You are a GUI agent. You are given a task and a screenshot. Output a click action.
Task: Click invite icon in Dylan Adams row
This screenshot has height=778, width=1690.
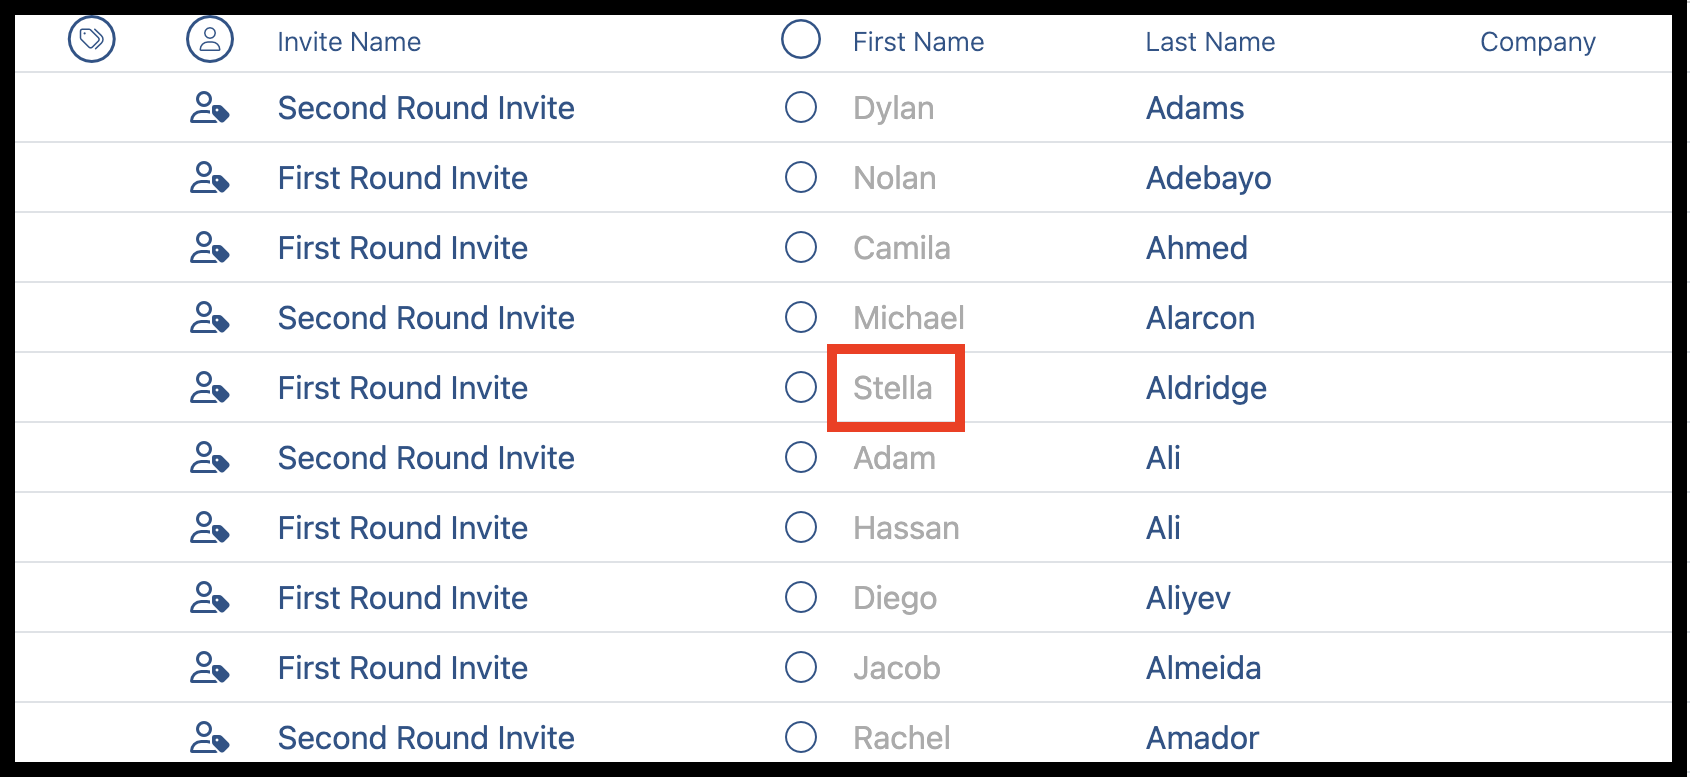tap(210, 108)
